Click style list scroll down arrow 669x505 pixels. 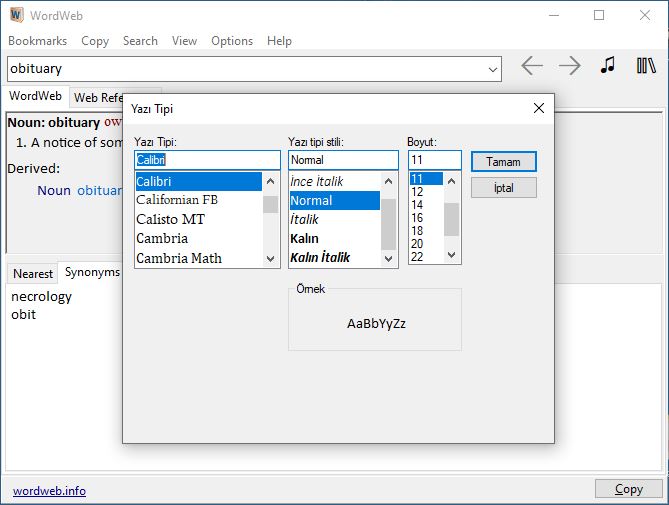click(388, 258)
